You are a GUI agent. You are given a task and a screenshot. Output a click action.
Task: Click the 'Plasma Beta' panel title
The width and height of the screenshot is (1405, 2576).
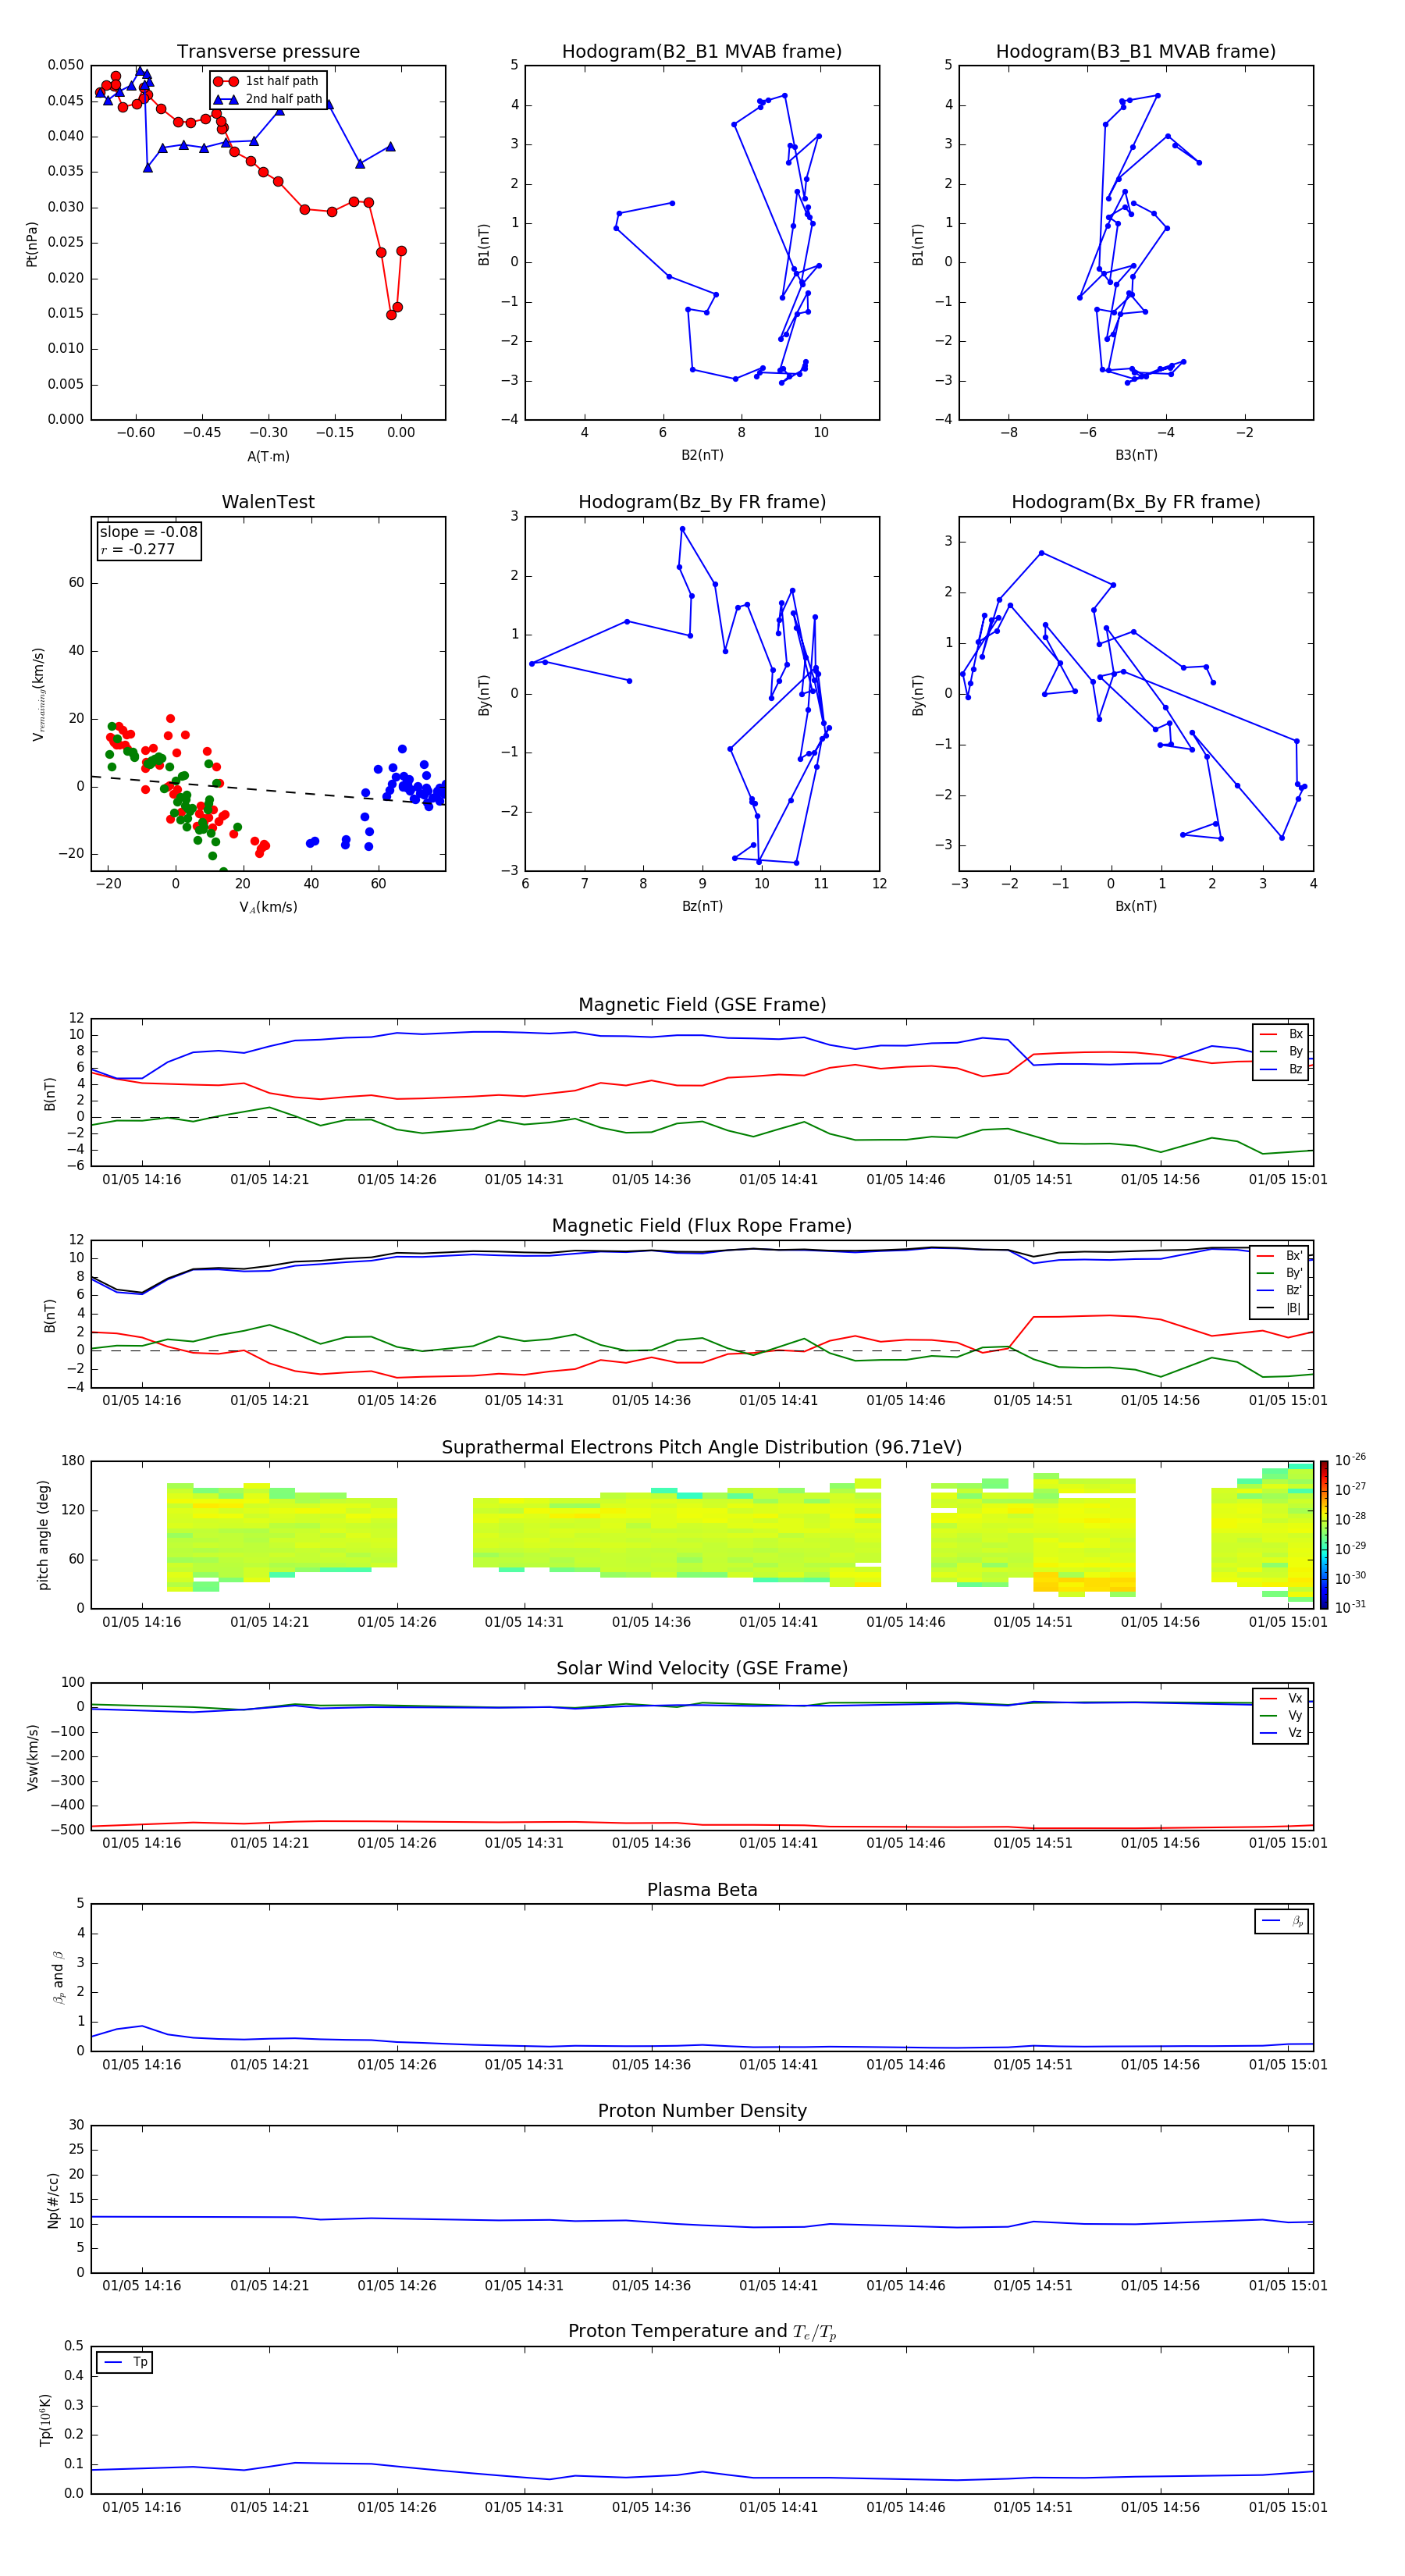tap(702, 1890)
